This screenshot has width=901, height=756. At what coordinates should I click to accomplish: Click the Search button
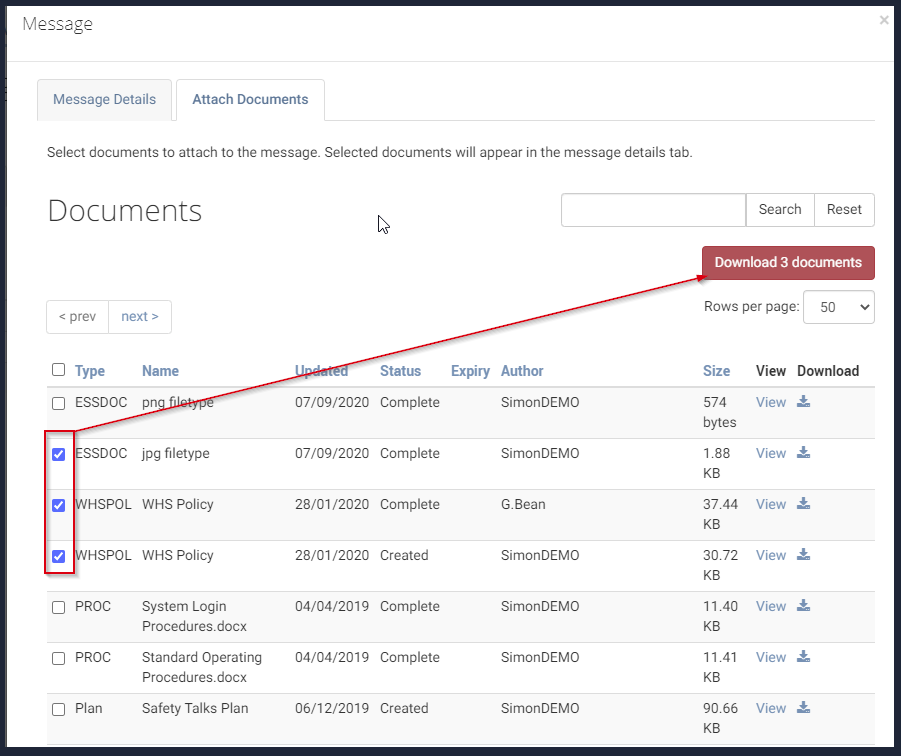point(780,210)
